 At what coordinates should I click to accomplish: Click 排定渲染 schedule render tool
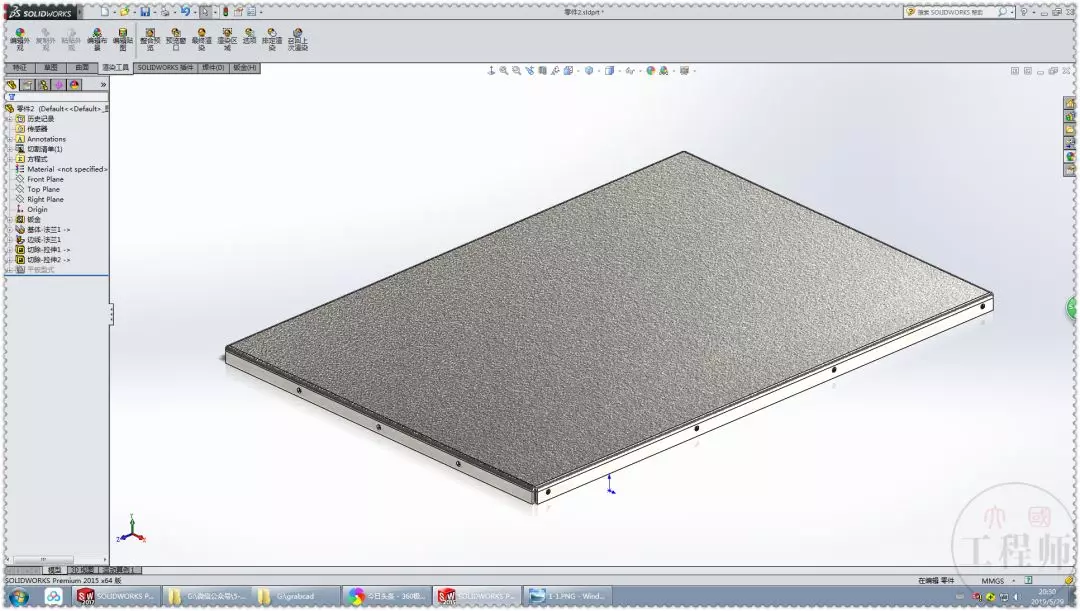272,40
